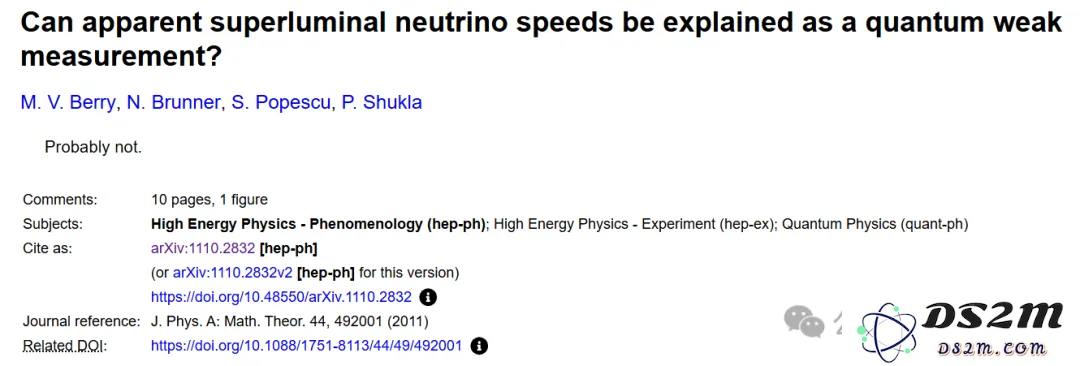Open author page for N. Brunner
The height and width of the screenshot is (366, 1080).
pyautogui.click(x=173, y=103)
